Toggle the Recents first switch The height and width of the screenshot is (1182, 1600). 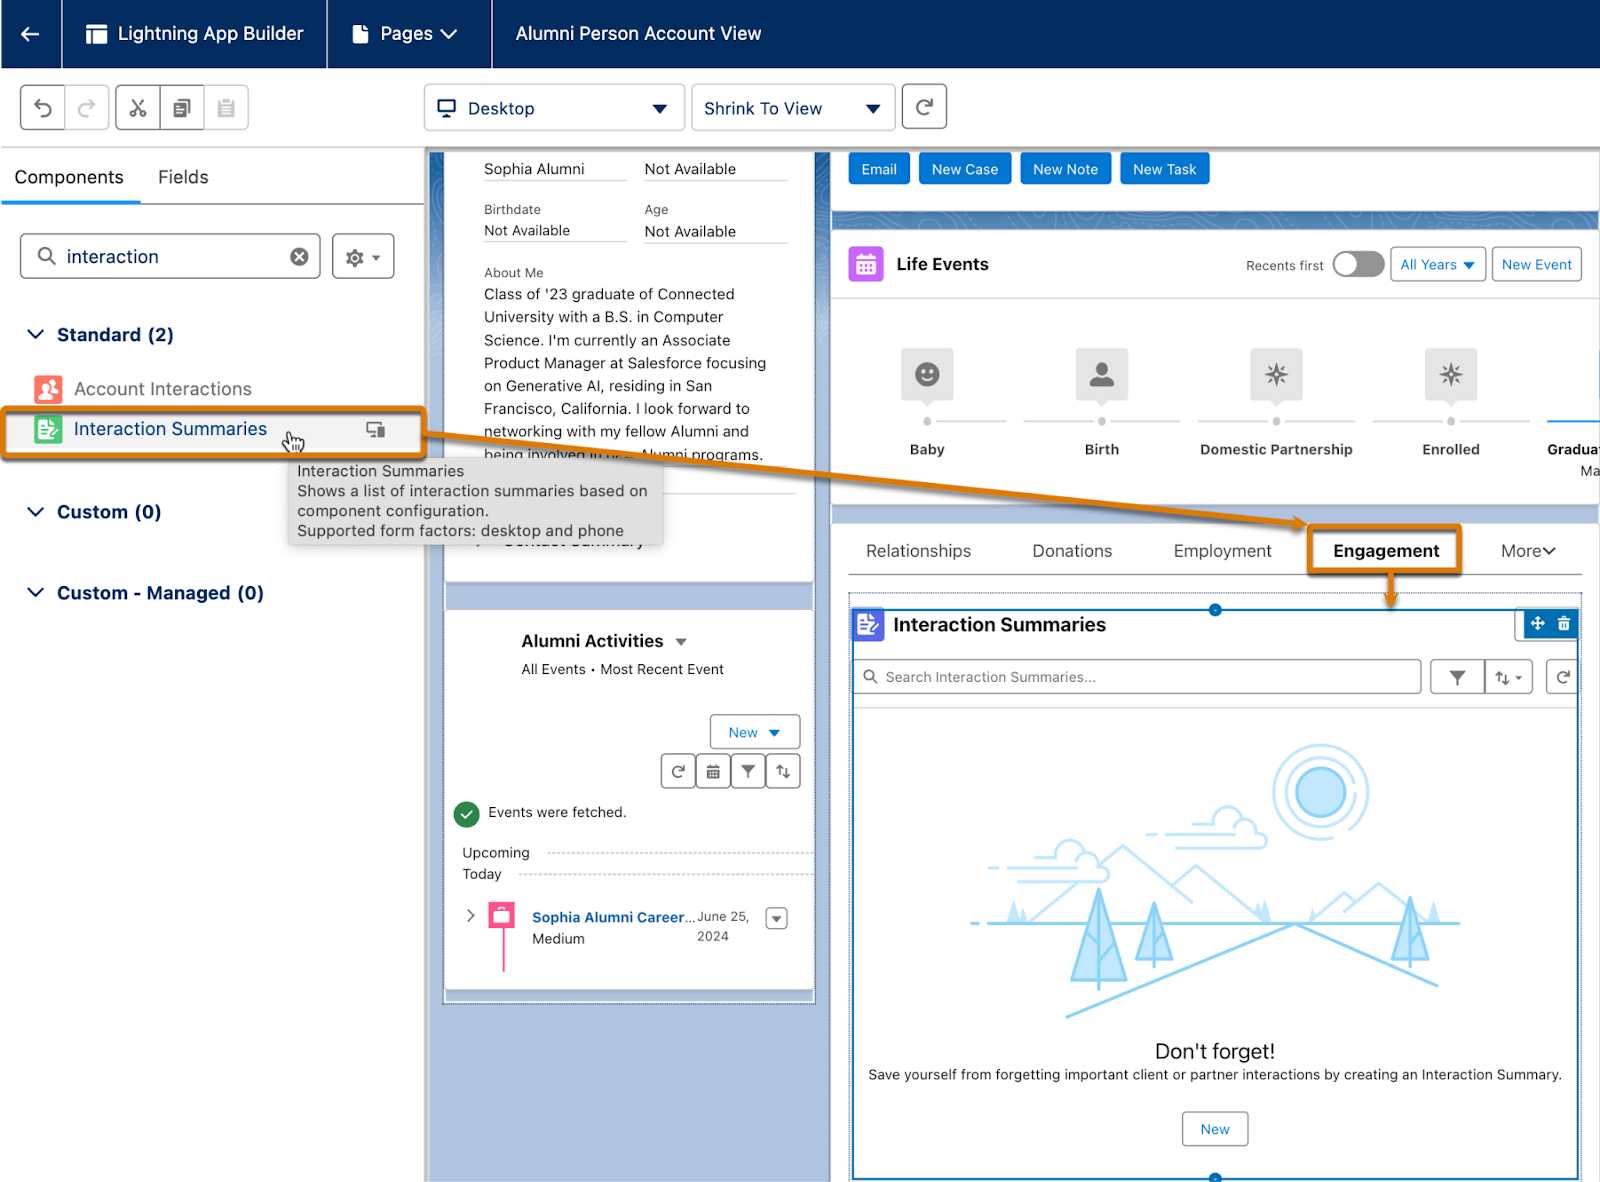tap(1358, 264)
